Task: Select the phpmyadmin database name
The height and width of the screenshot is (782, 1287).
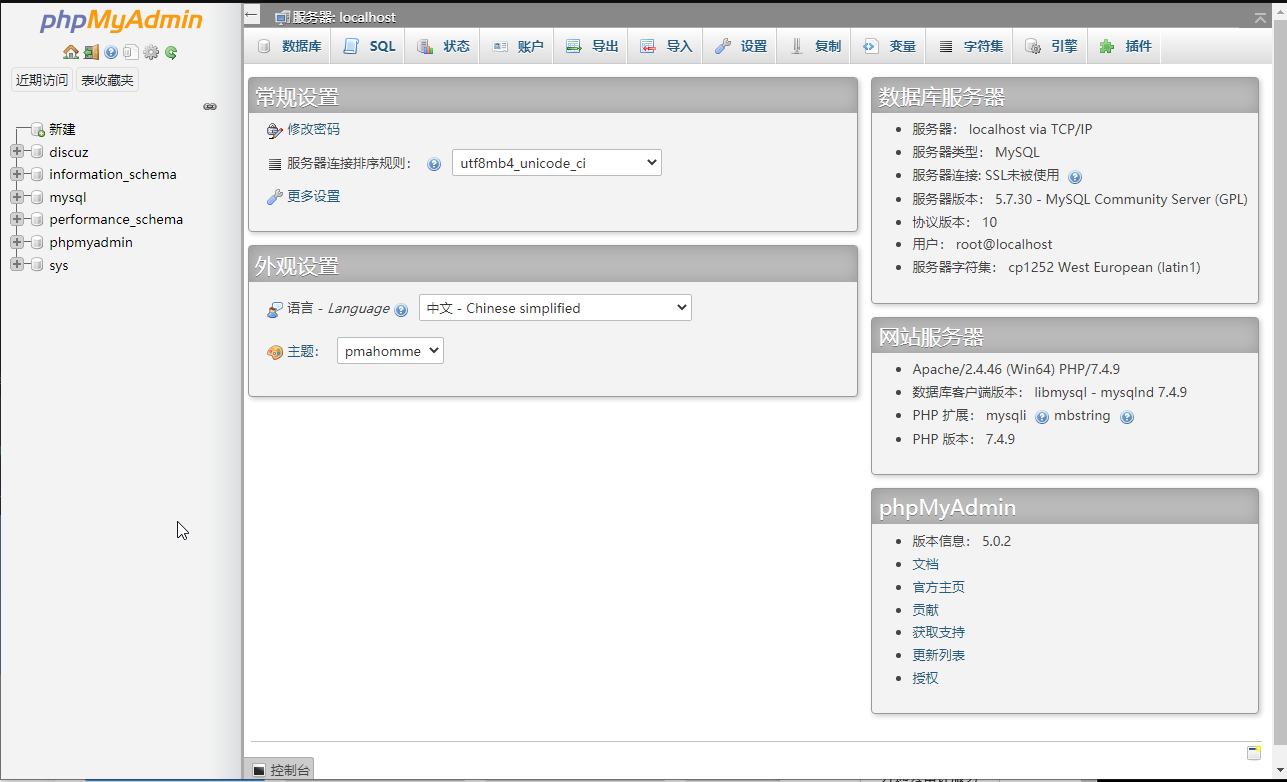Action: (91, 242)
